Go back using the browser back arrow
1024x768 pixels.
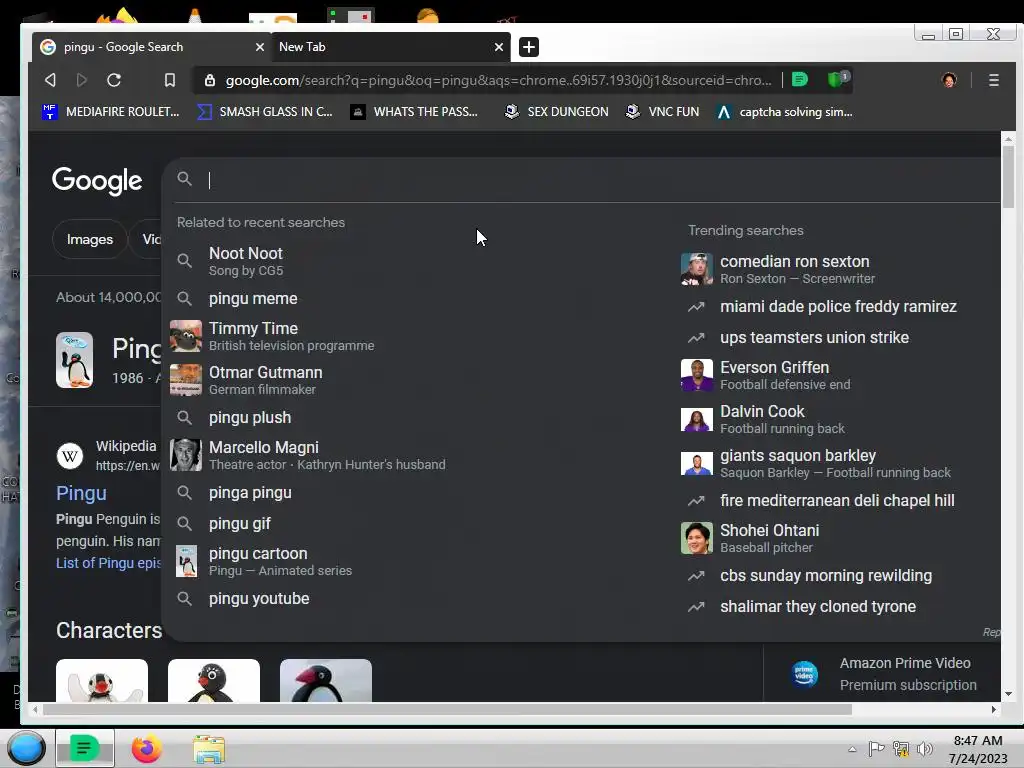tap(50, 80)
